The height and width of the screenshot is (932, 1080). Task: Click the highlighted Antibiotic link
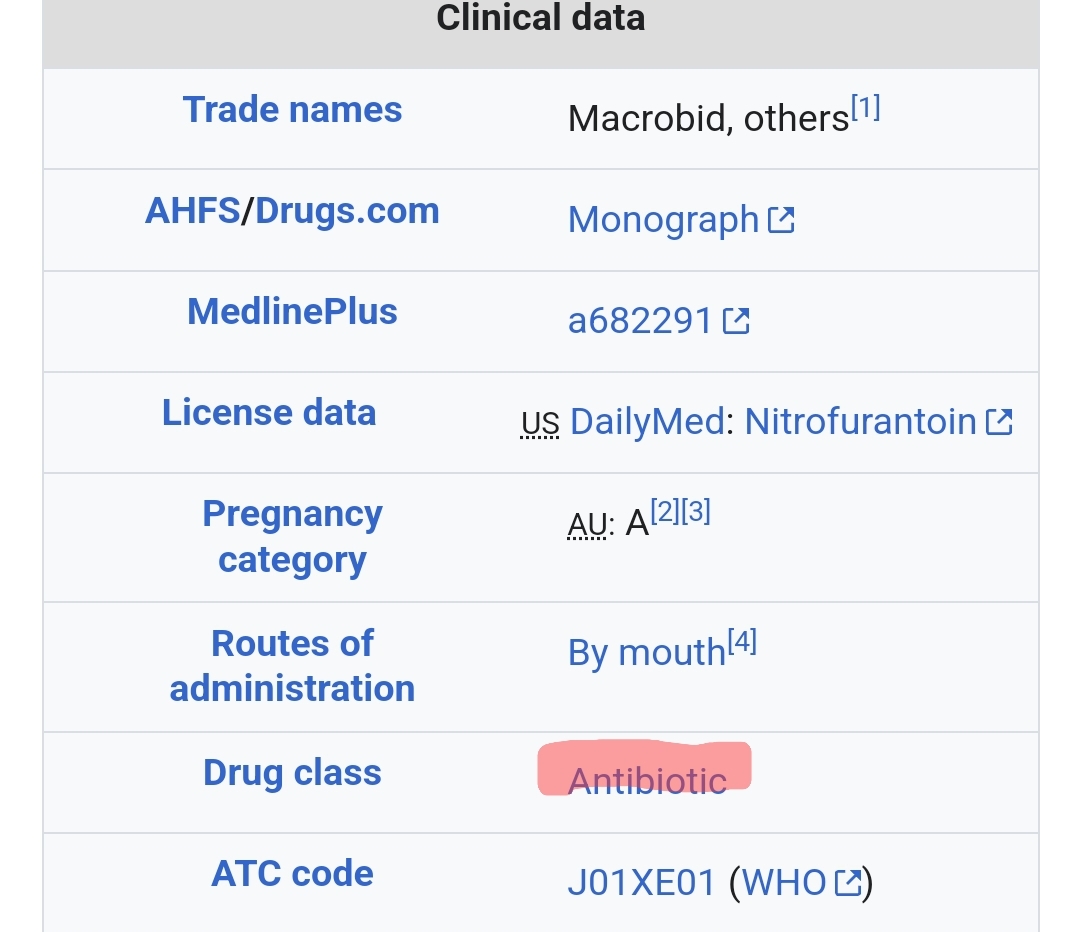click(647, 779)
